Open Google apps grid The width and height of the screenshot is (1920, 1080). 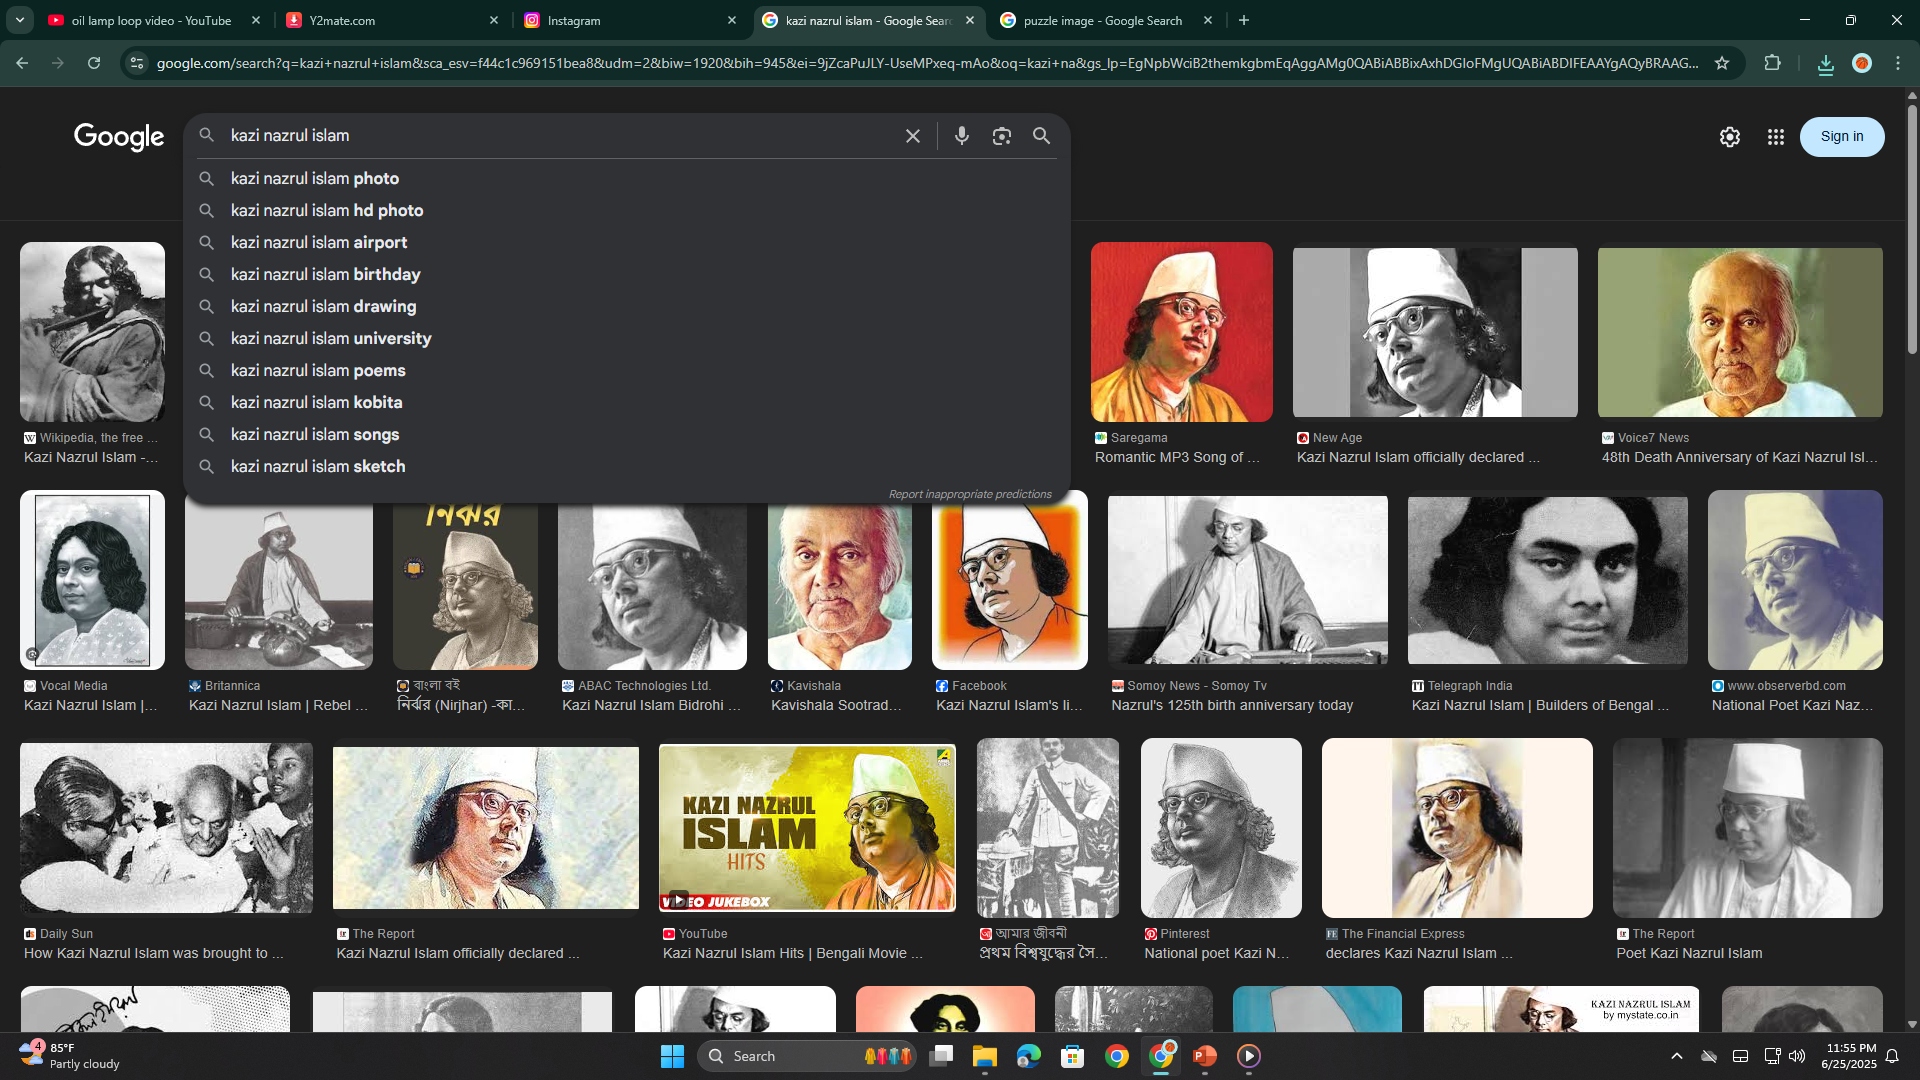click(x=1775, y=137)
